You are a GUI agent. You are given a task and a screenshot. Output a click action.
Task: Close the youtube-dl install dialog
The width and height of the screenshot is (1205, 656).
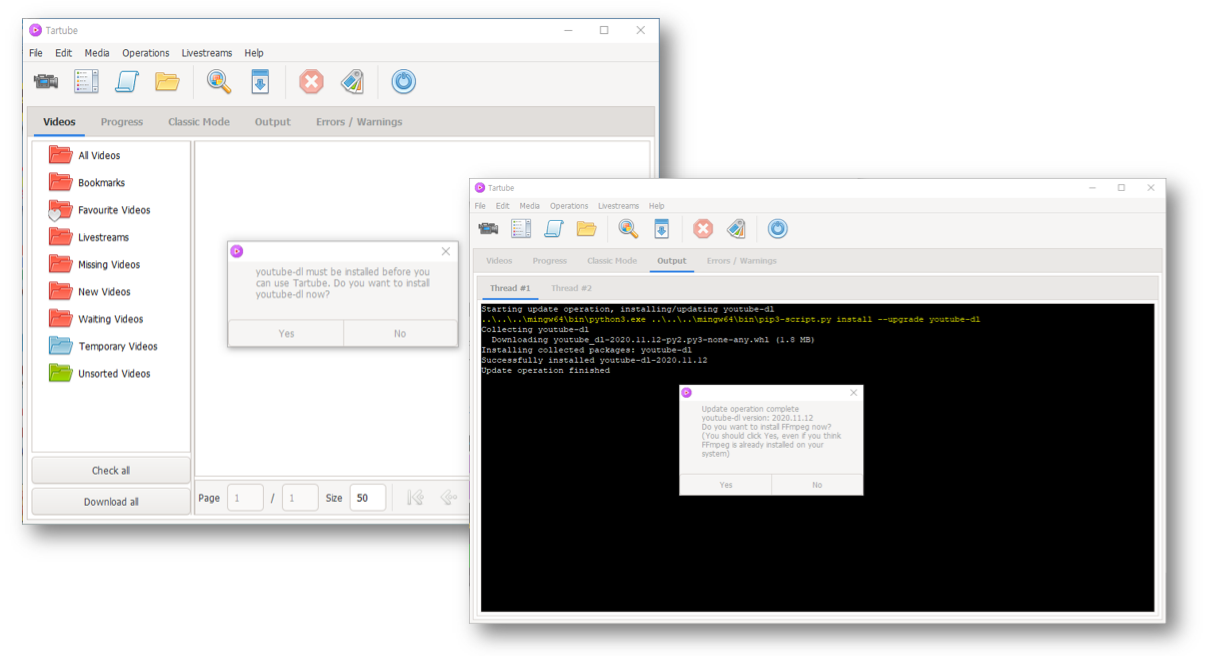pos(446,252)
